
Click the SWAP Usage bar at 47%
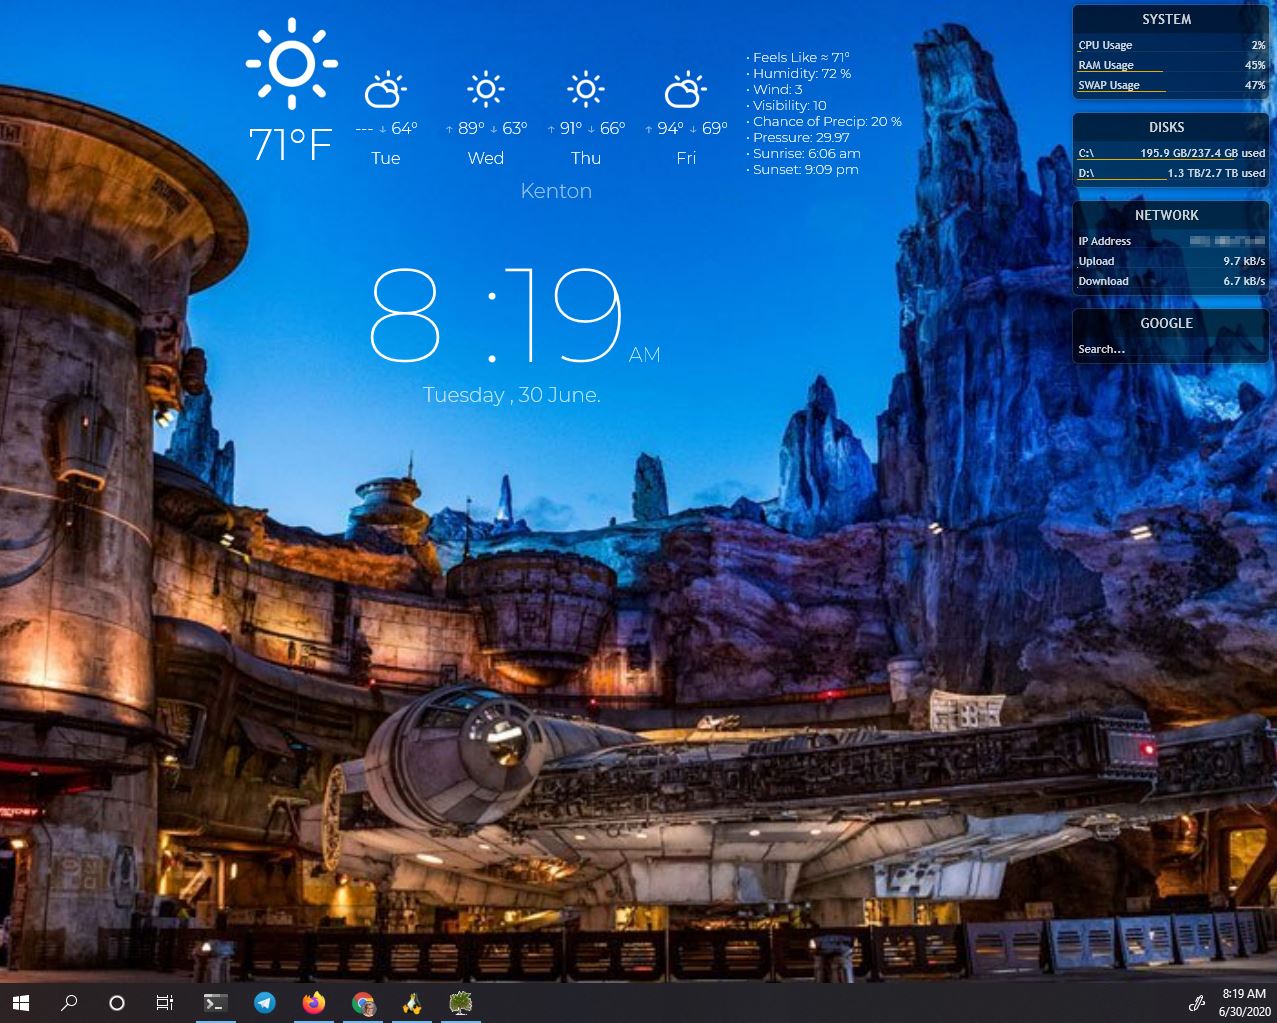[1171, 86]
